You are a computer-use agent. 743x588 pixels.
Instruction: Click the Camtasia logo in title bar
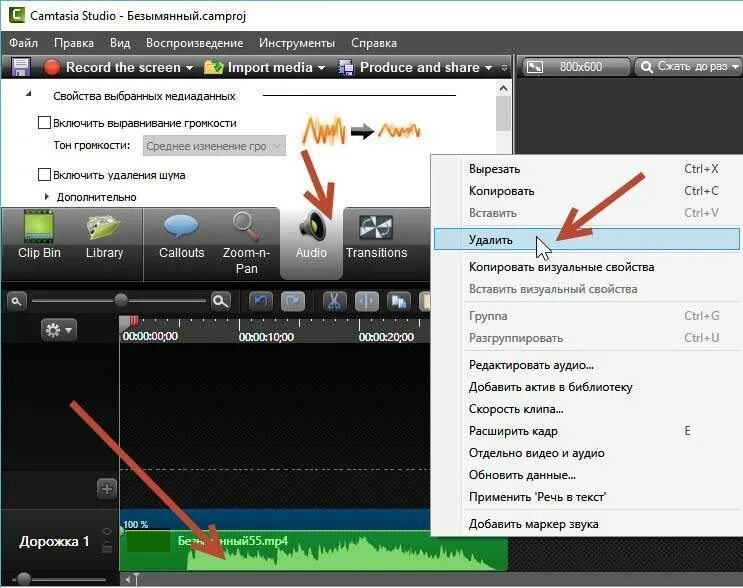(16, 15)
